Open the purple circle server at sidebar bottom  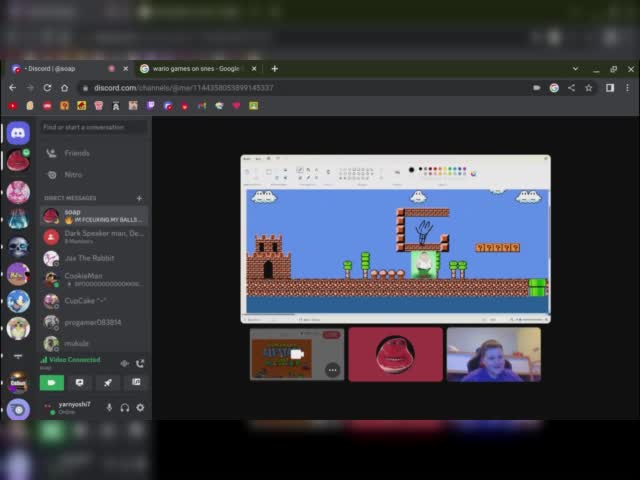pos(18,409)
